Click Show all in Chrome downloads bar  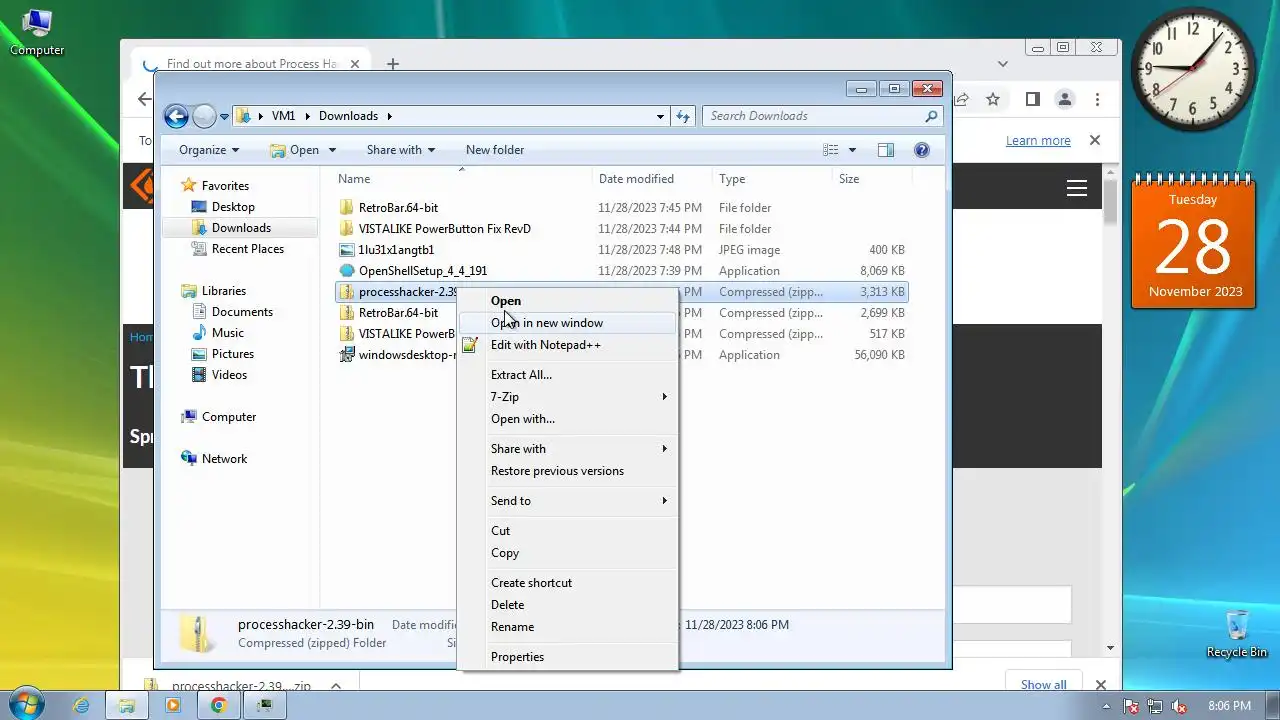point(1043,685)
